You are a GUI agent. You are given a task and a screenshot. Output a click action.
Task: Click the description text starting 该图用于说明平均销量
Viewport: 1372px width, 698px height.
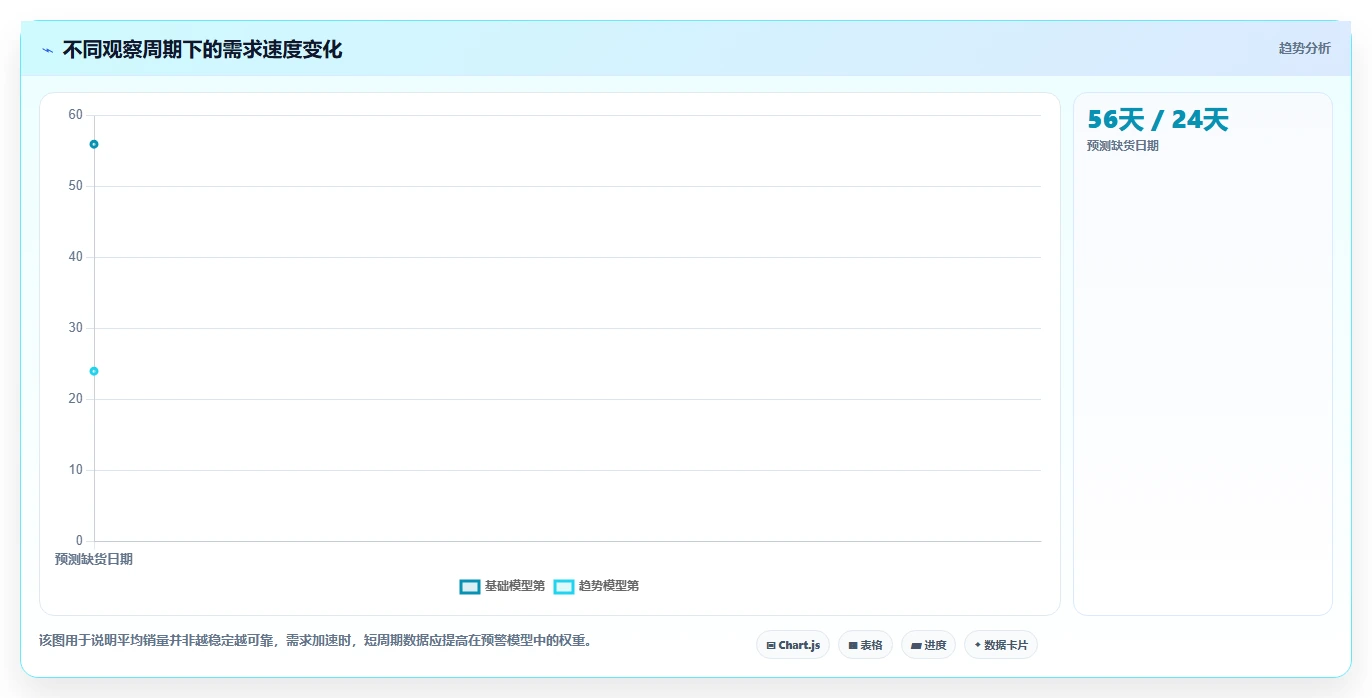[x=317, y=640]
